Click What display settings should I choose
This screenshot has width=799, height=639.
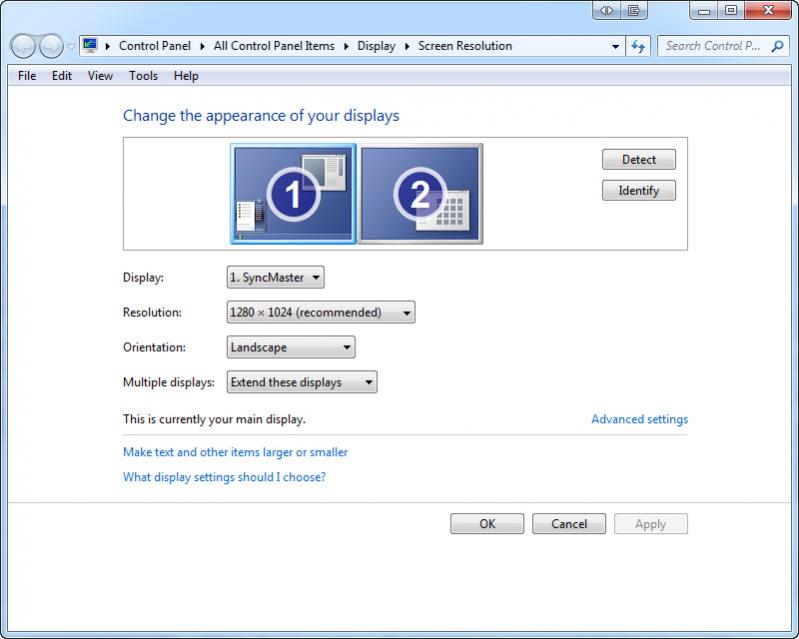pos(224,477)
